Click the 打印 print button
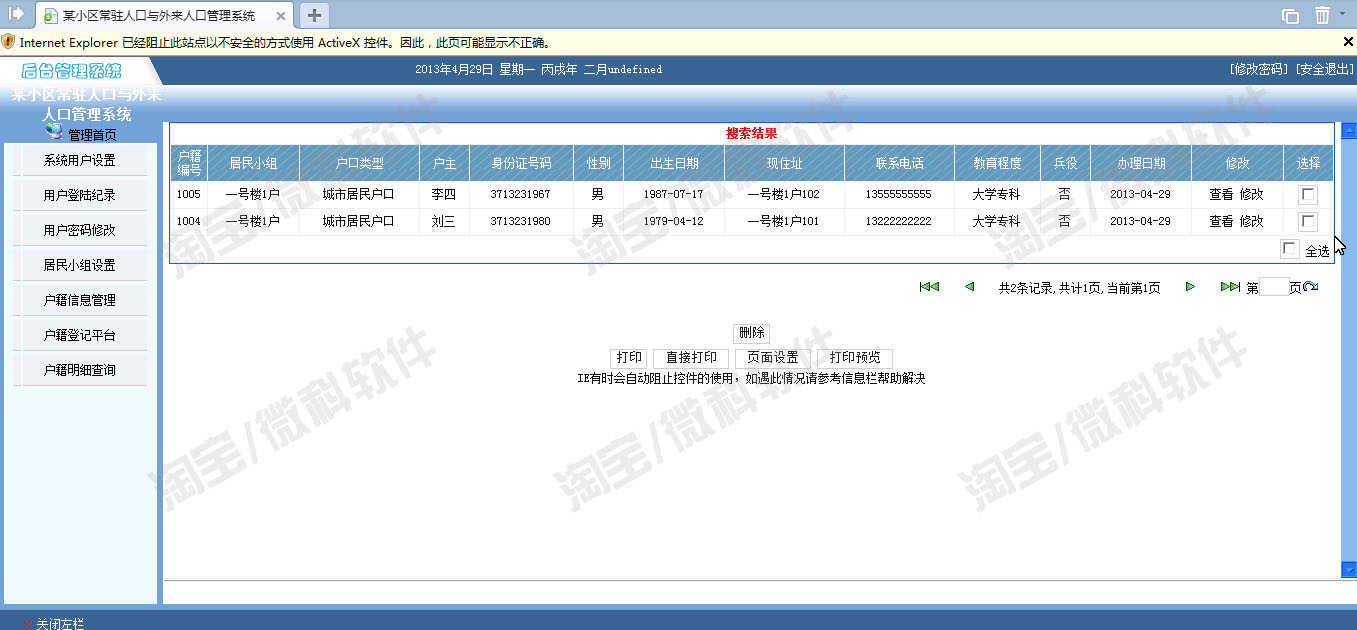Screen dimensions: 1357x630 (x=629, y=358)
